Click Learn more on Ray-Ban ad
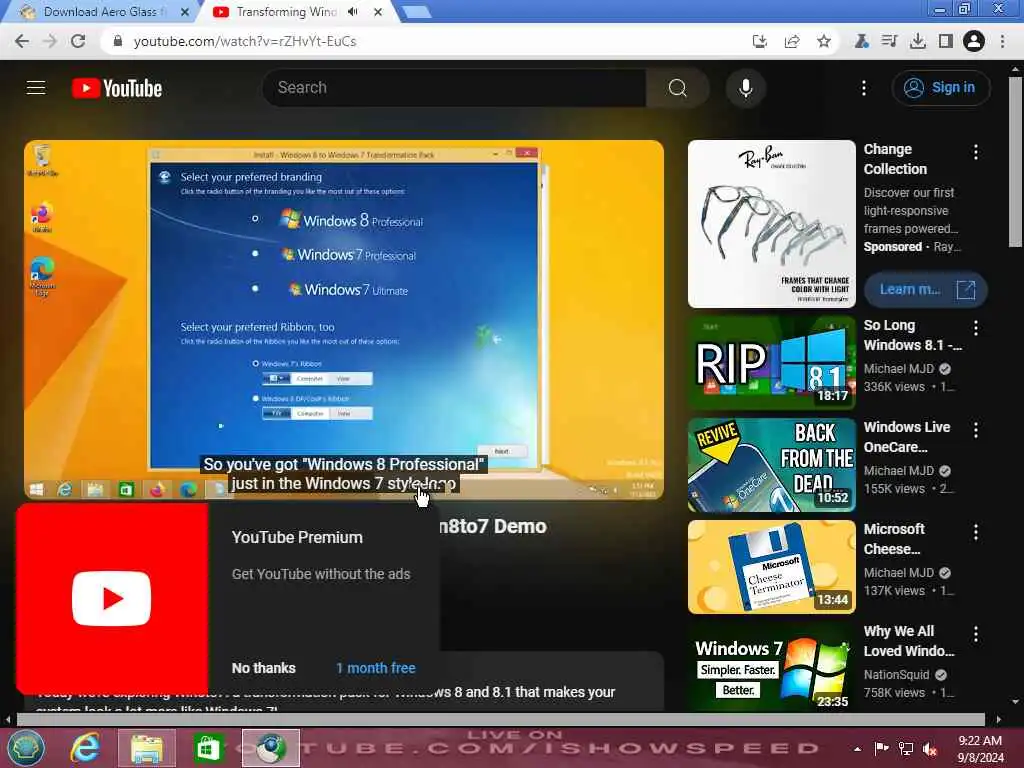Viewport: 1024px width, 768px height. 925,289
